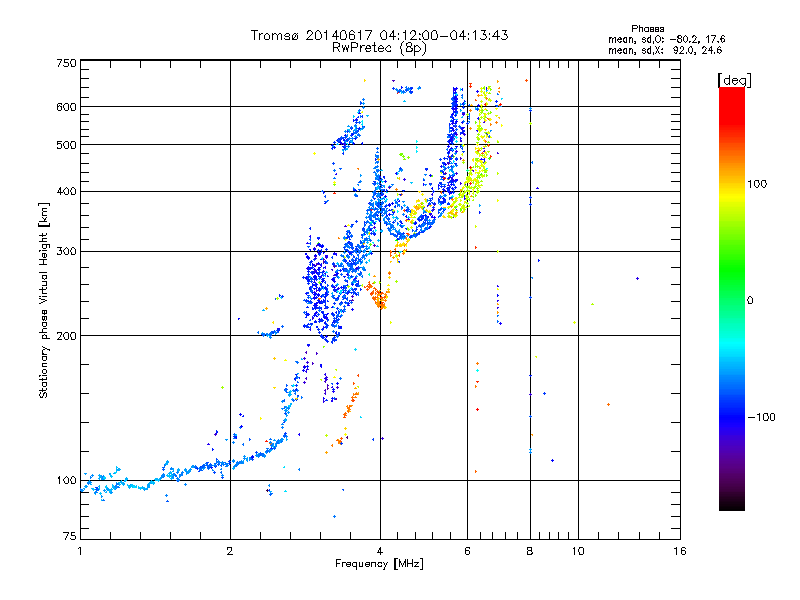
Task: Select the 'mean, sd,X: 92.0, 24.6' line
Action: pyautogui.click(x=665, y=50)
